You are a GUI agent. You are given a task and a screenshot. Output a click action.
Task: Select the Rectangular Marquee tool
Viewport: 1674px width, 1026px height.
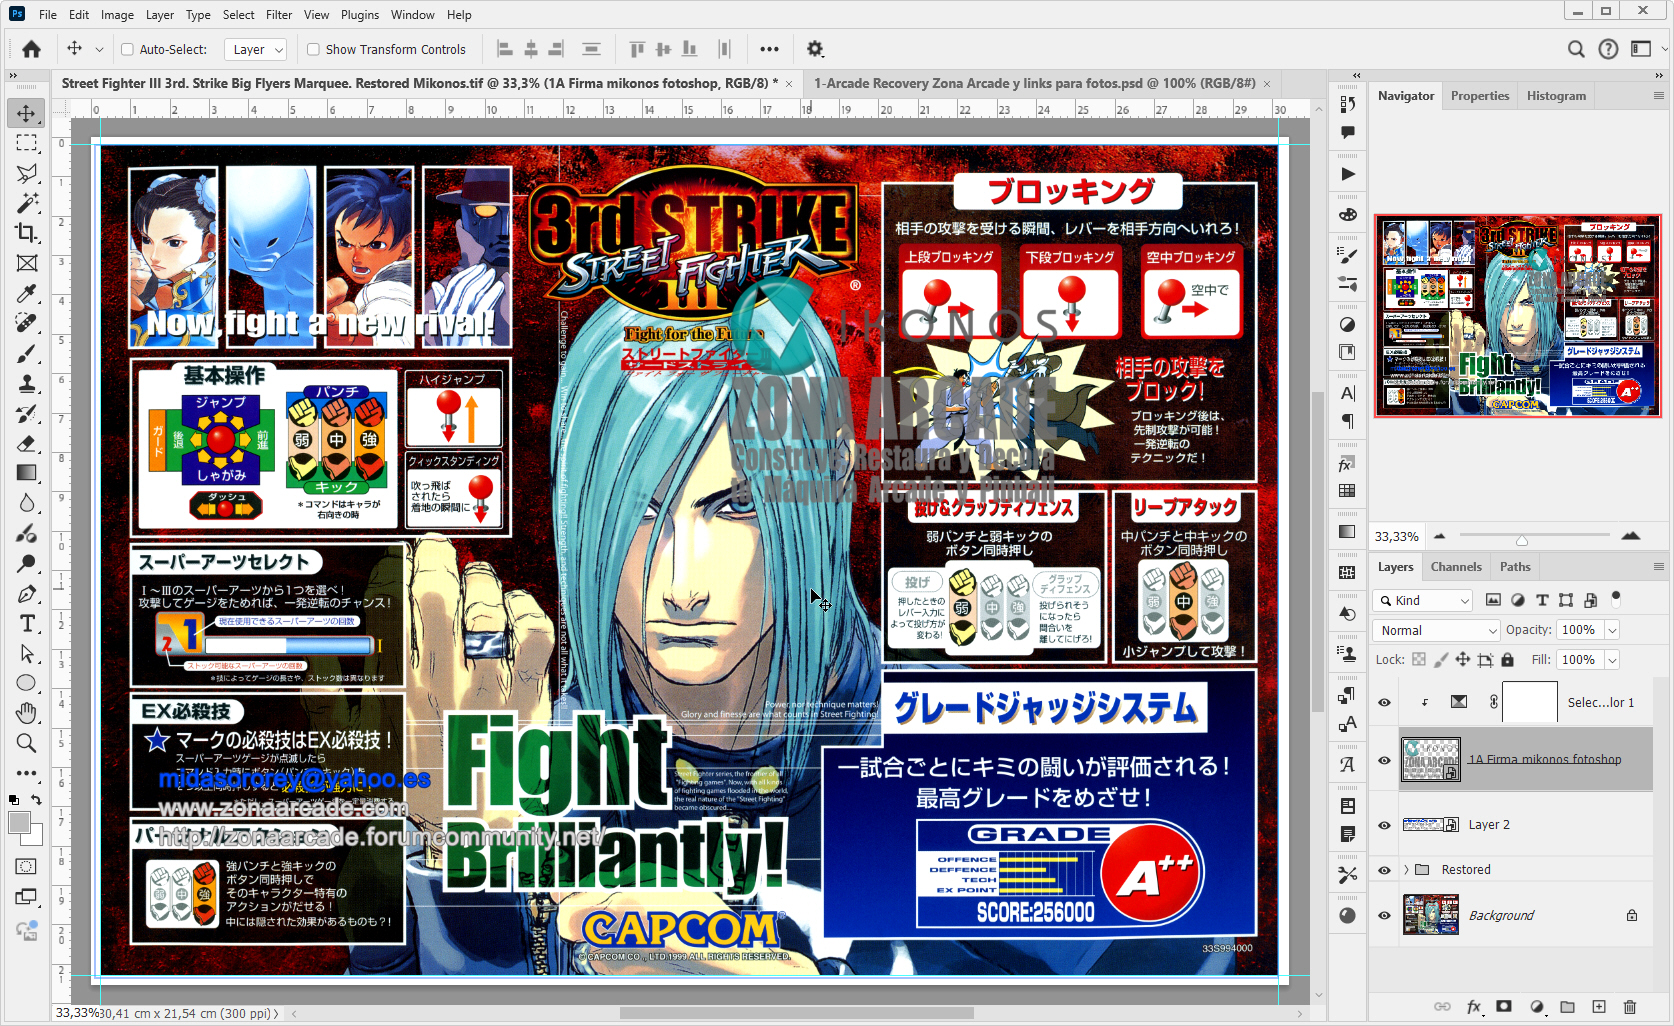click(x=27, y=143)
